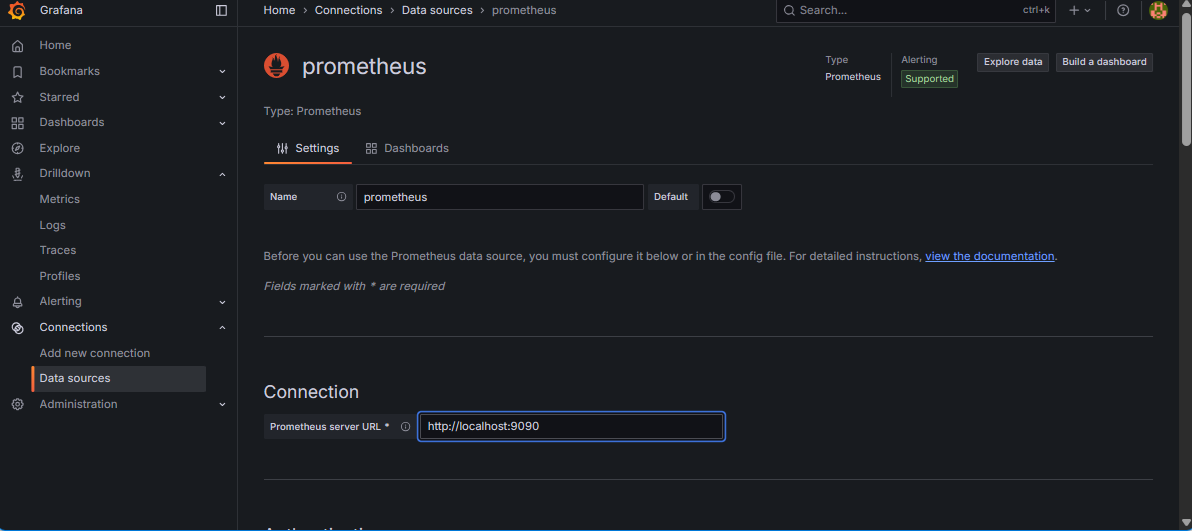Viewport: 1192px width, 531px height.
Task: Dock the sidebar menu panel icon
Action: coord(221,10)
